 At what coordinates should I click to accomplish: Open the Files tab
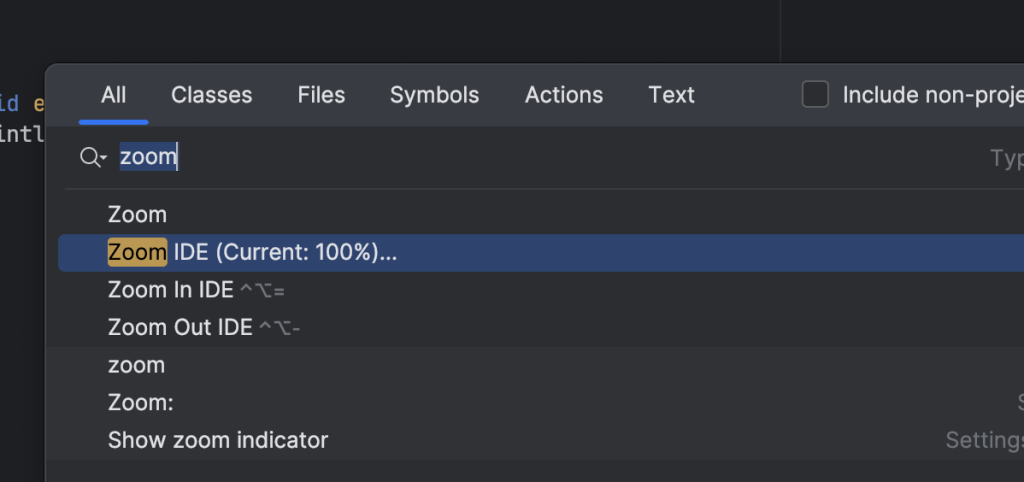tap(321, 95)
